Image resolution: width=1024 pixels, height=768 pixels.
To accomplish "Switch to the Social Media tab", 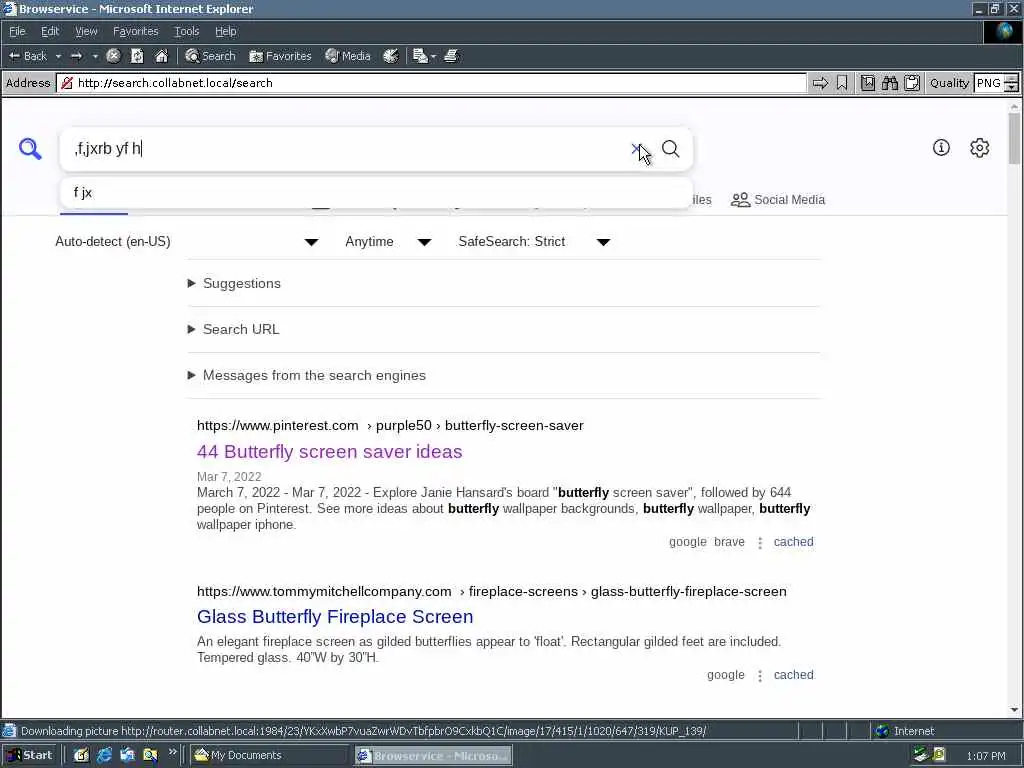I will [x=778, y=200].
